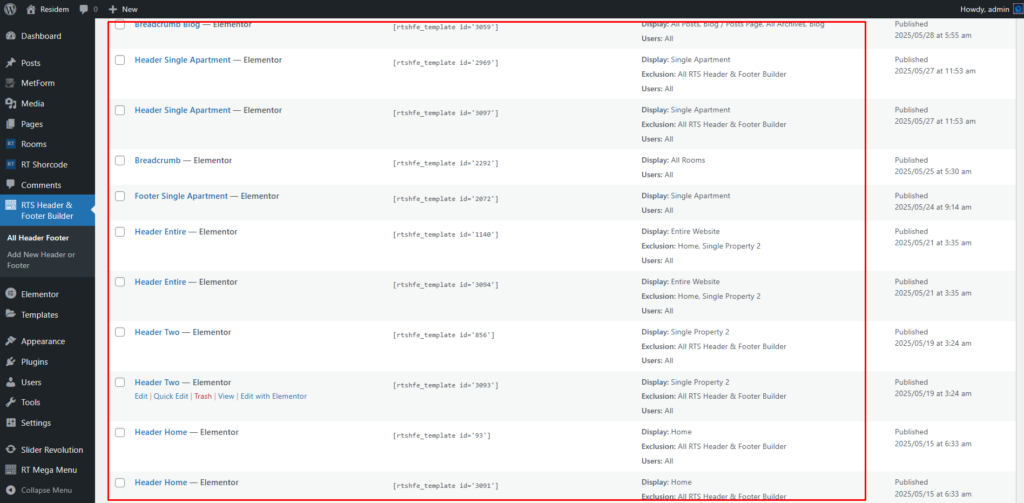Viewport: 1024px width, 503px height.
Task: Check the Header Home id 93 checkbox
Action: click(x=120, y=432)
